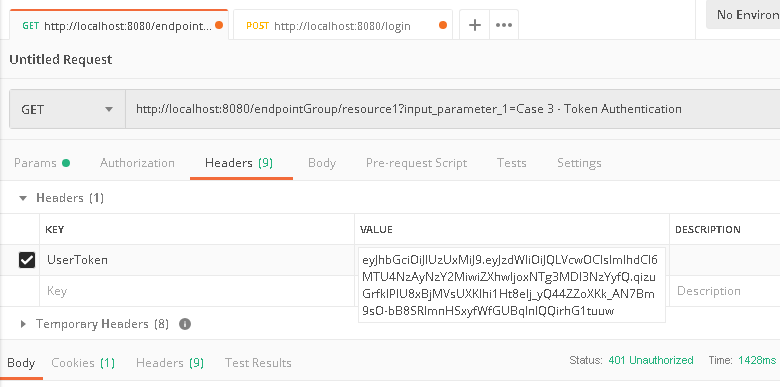Image resolution: width=780 pixels, height=387 pixels.
Task: Uncheck the UserToken header checkbox
Action: (27, 260)
